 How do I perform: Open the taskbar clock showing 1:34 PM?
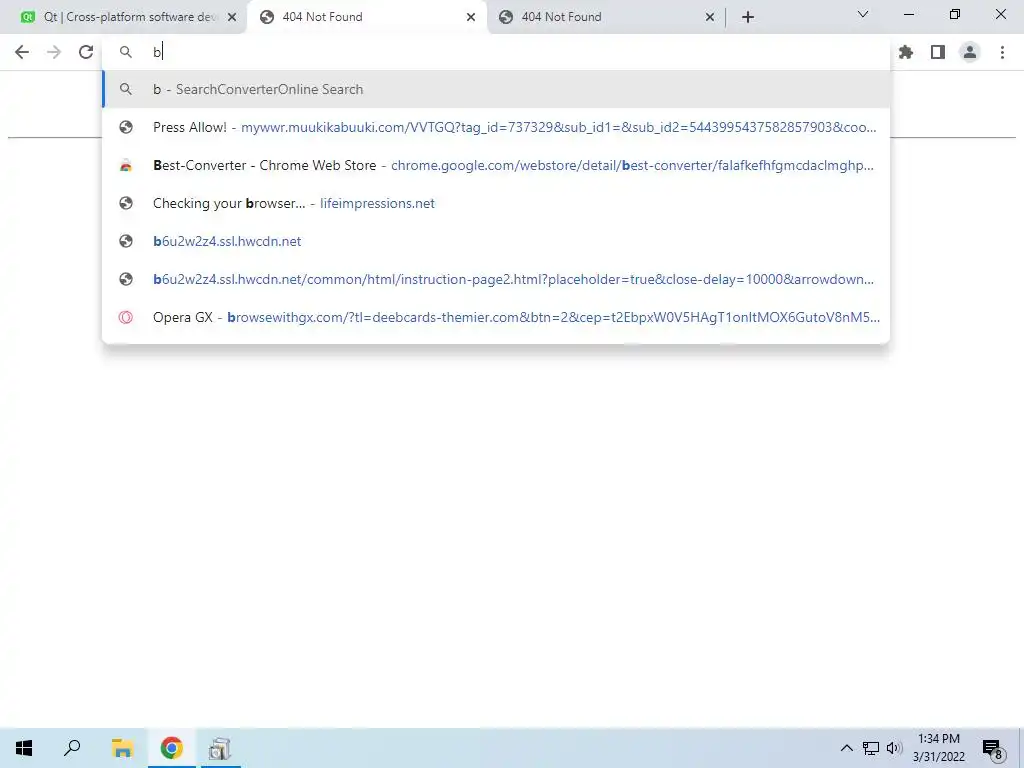pos(938,748)
